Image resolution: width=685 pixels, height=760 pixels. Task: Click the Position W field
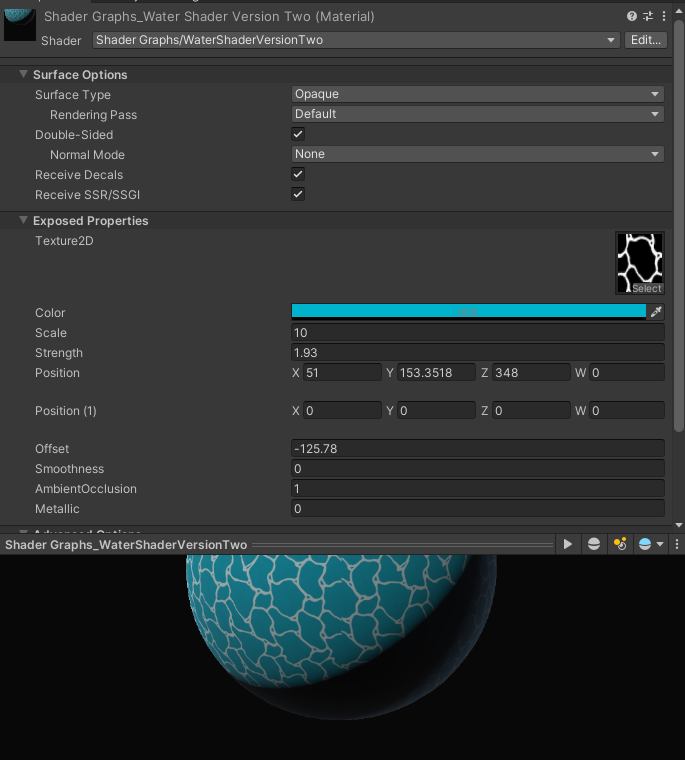626,372
